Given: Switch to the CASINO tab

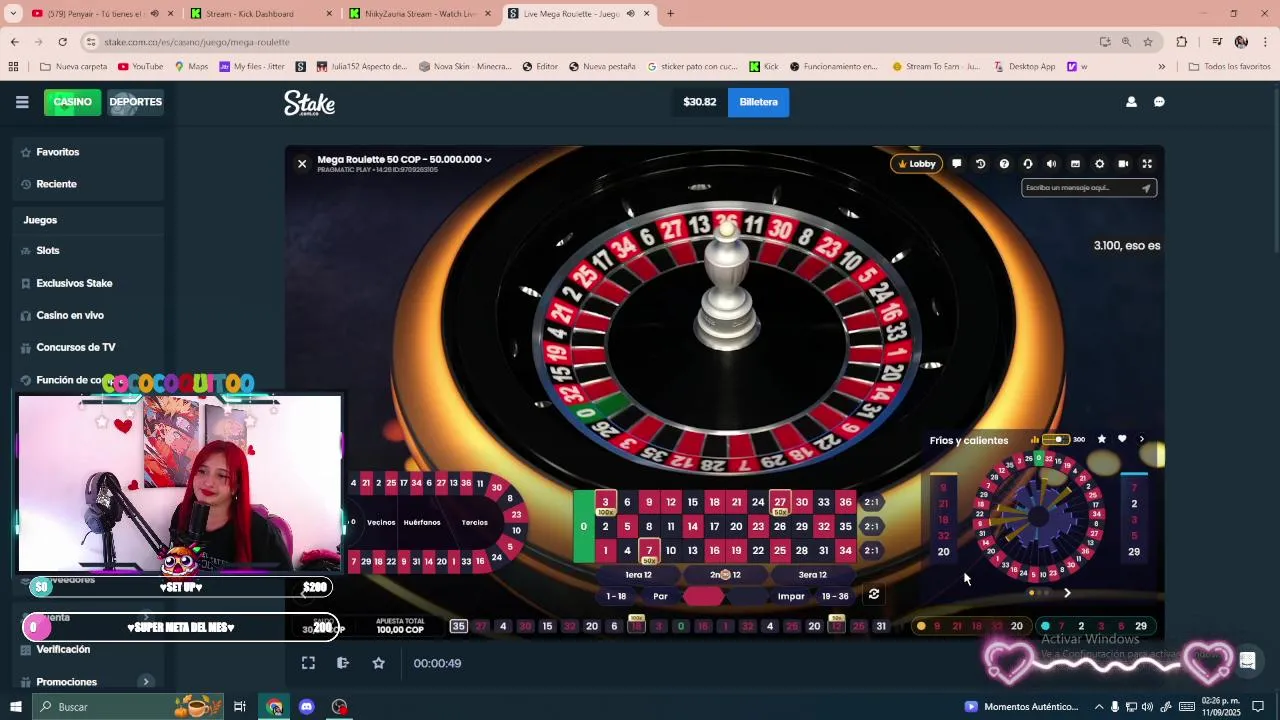Looking at the screenshot, I should click(72, 102).
